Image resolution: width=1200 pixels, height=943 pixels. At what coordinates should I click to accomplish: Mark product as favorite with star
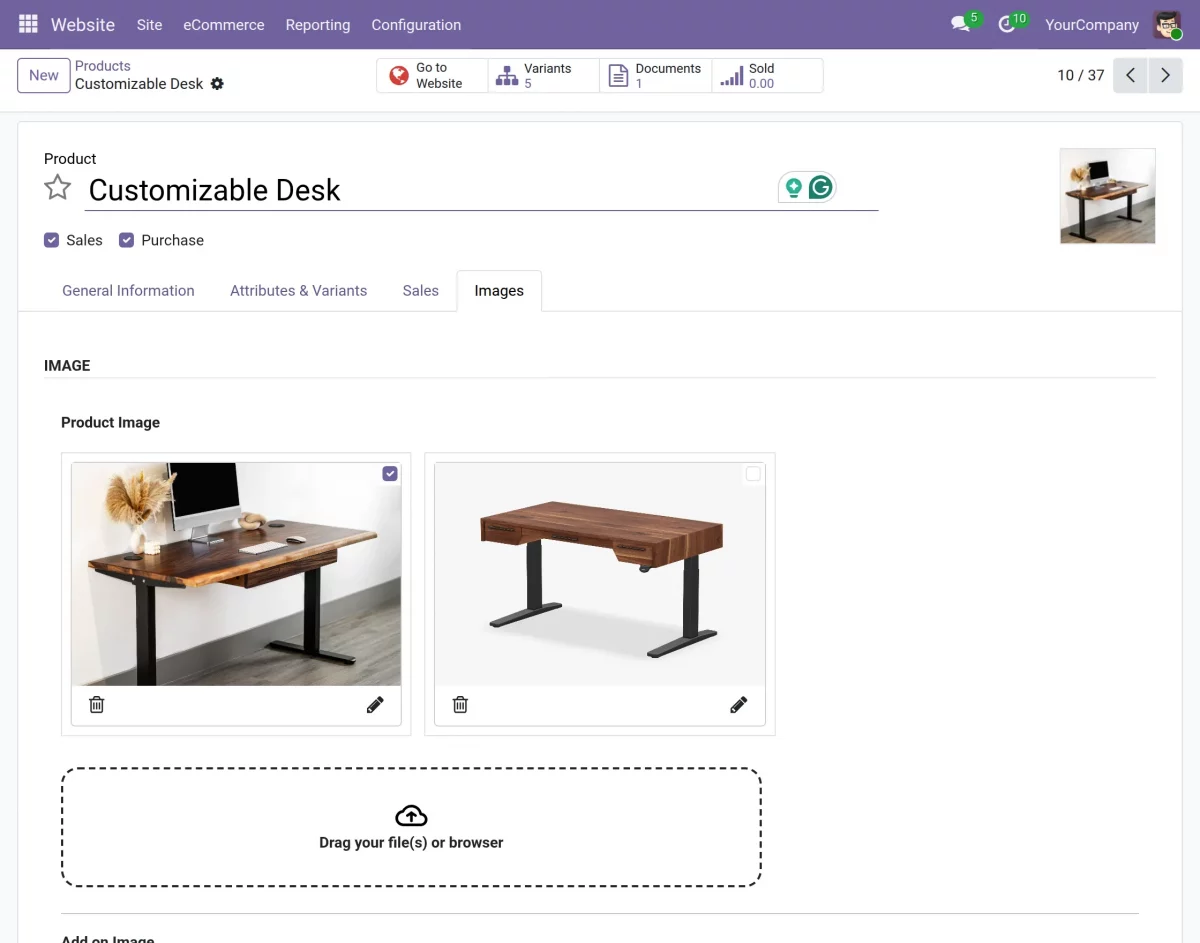[x=58, y=187]
